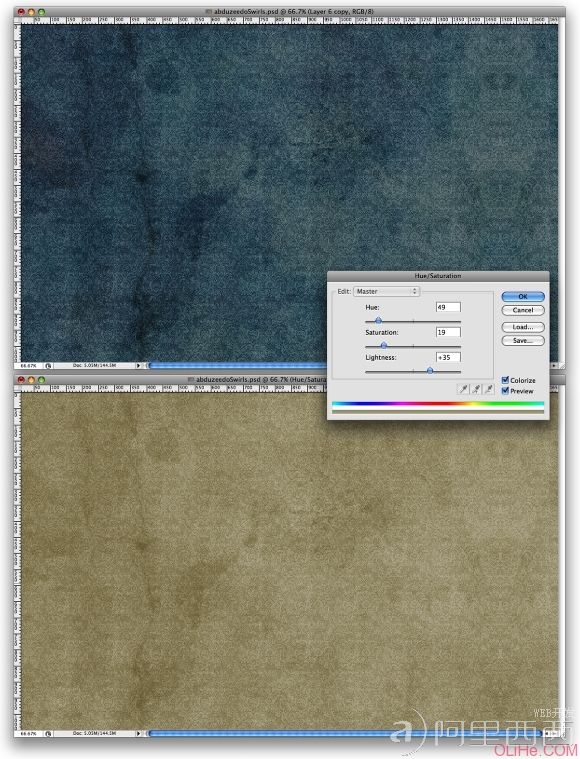Cancel the Hue/Saturation dialog
The height and width of the screenshot is (759, 580).
click(x=523, y=310)
